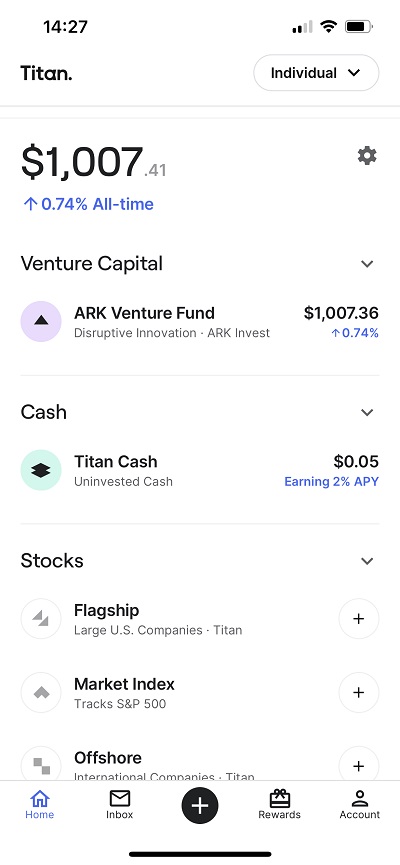
Task: Open portfolio settings gear icon
Action: coord(367,156)
